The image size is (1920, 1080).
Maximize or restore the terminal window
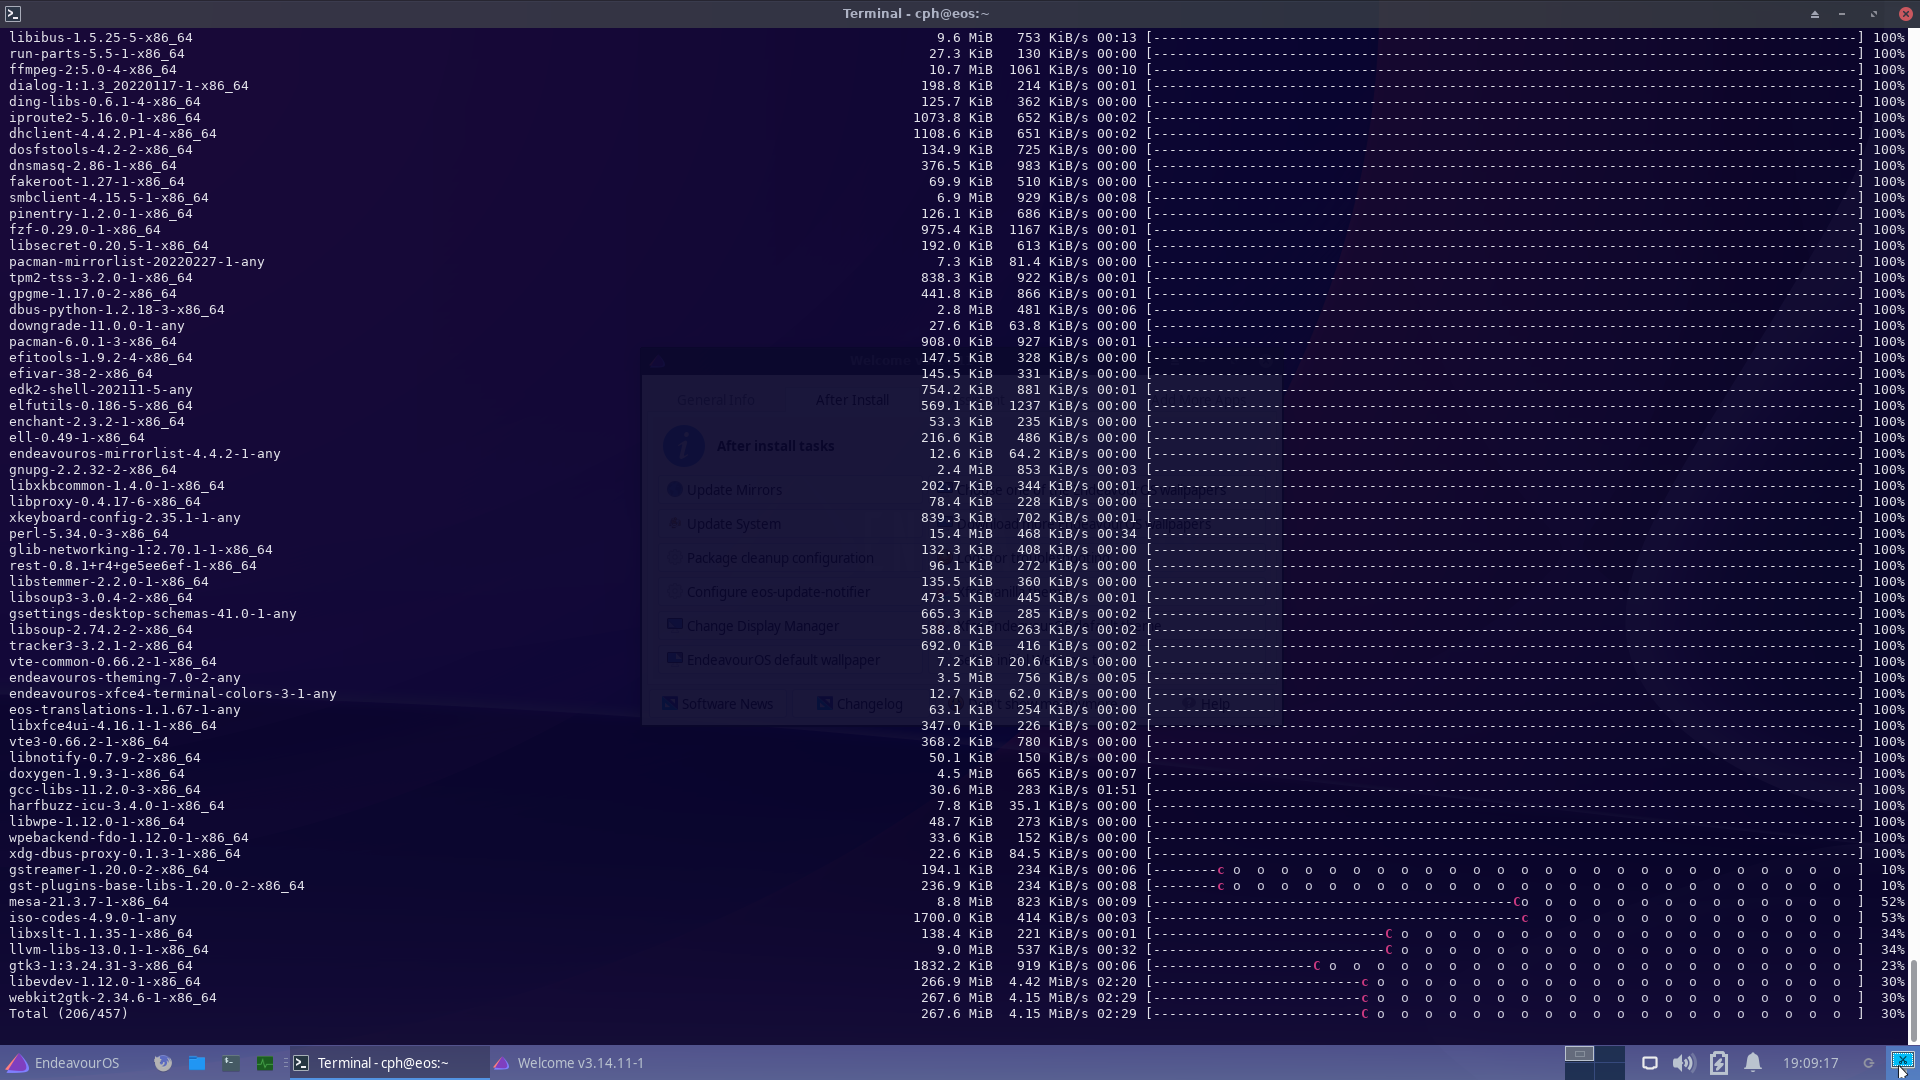(1874, 14)
